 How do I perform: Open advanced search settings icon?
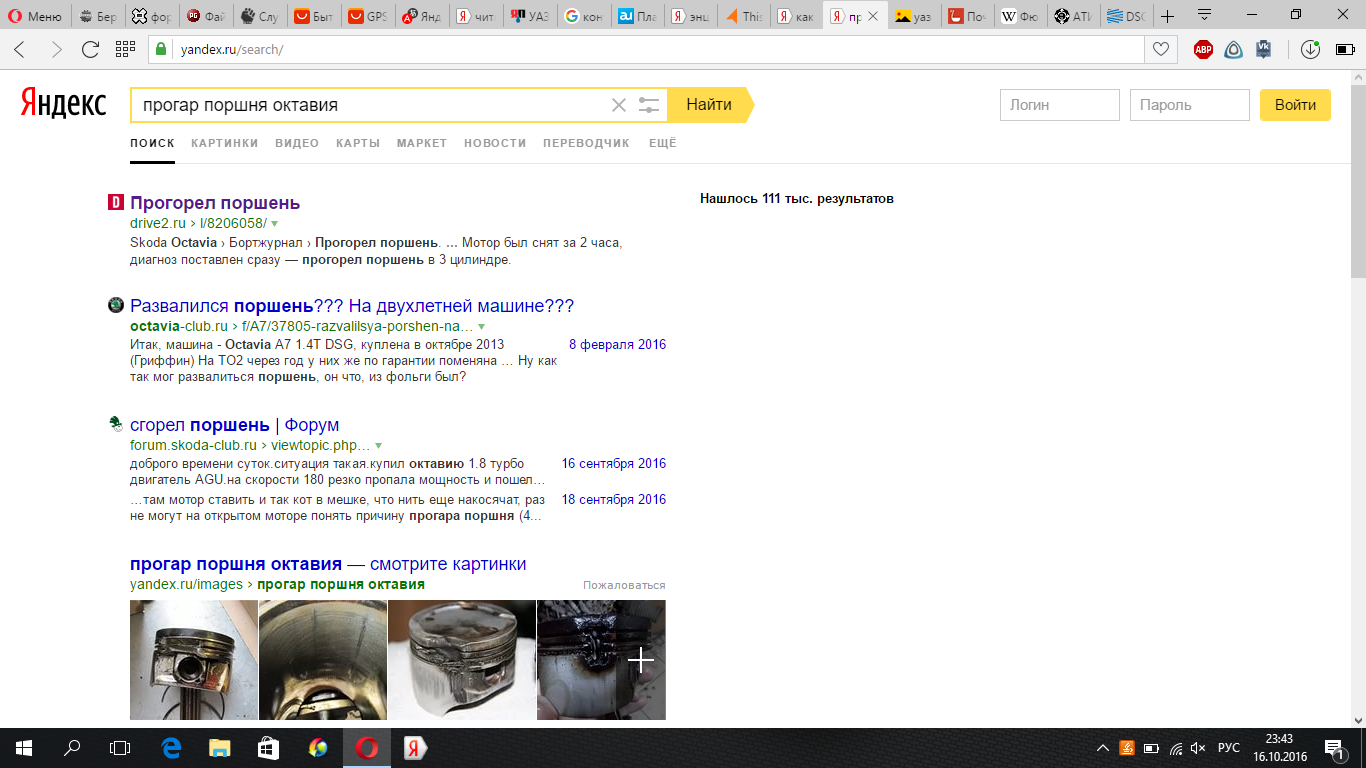649,105
